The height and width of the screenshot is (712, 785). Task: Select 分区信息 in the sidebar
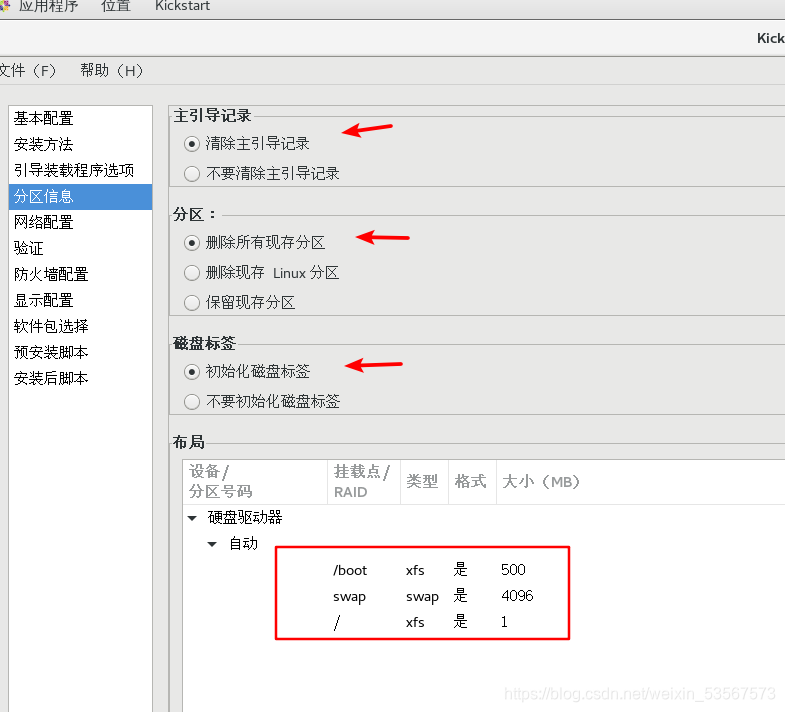click(x=81, y=197)
